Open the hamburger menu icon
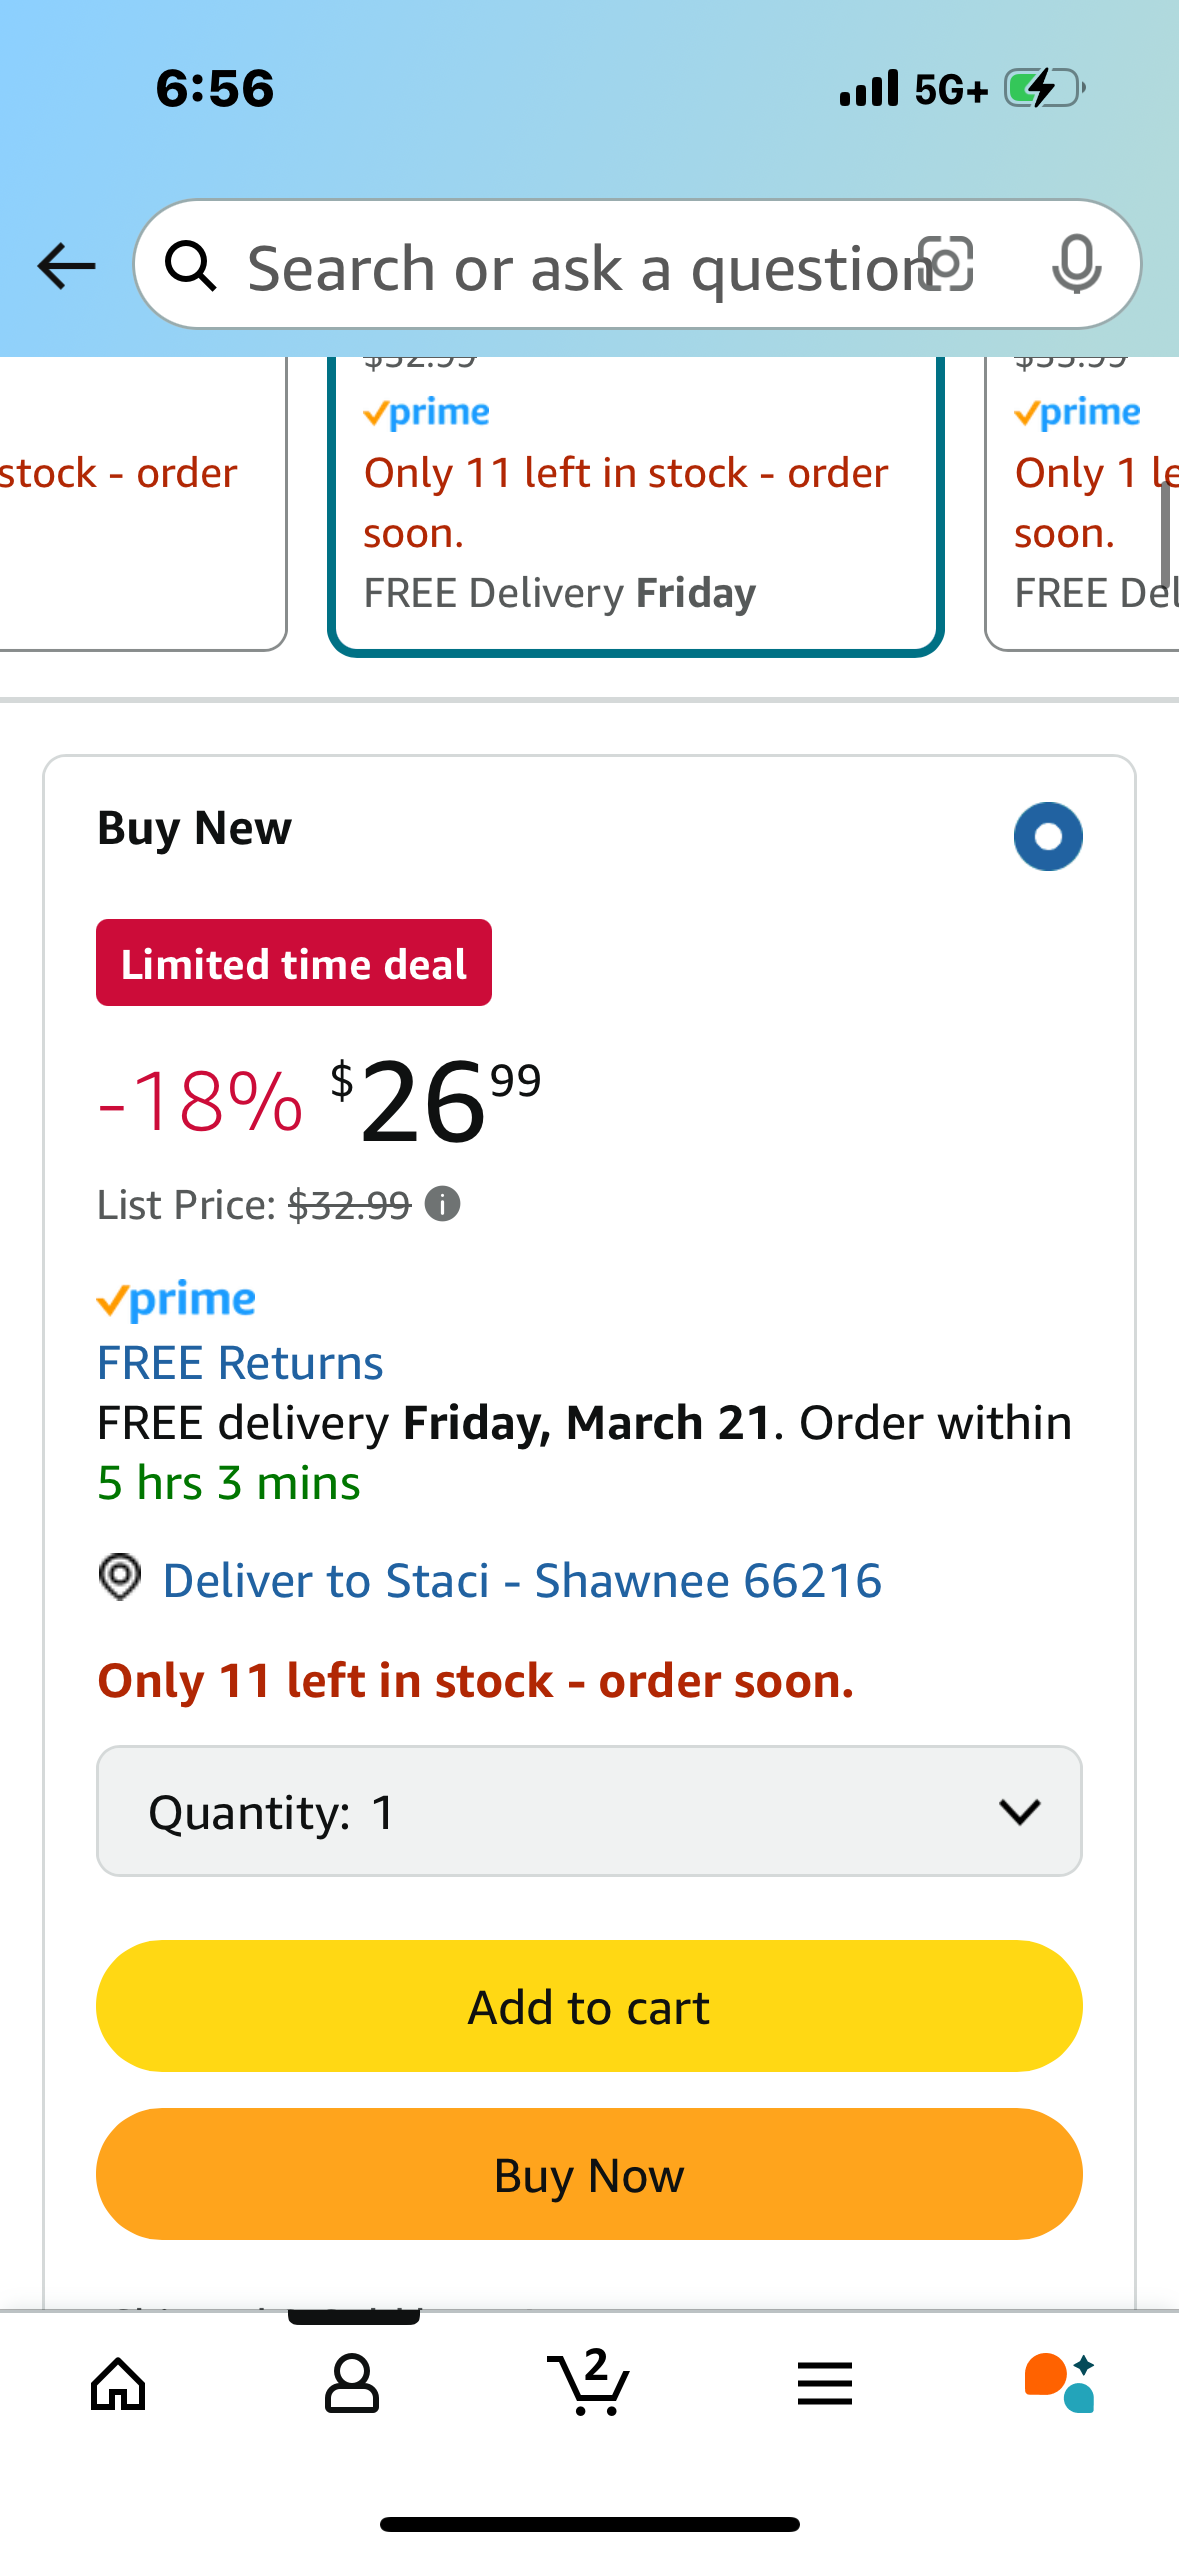Viewport: 1179px width, 2556px height. 825,2384
